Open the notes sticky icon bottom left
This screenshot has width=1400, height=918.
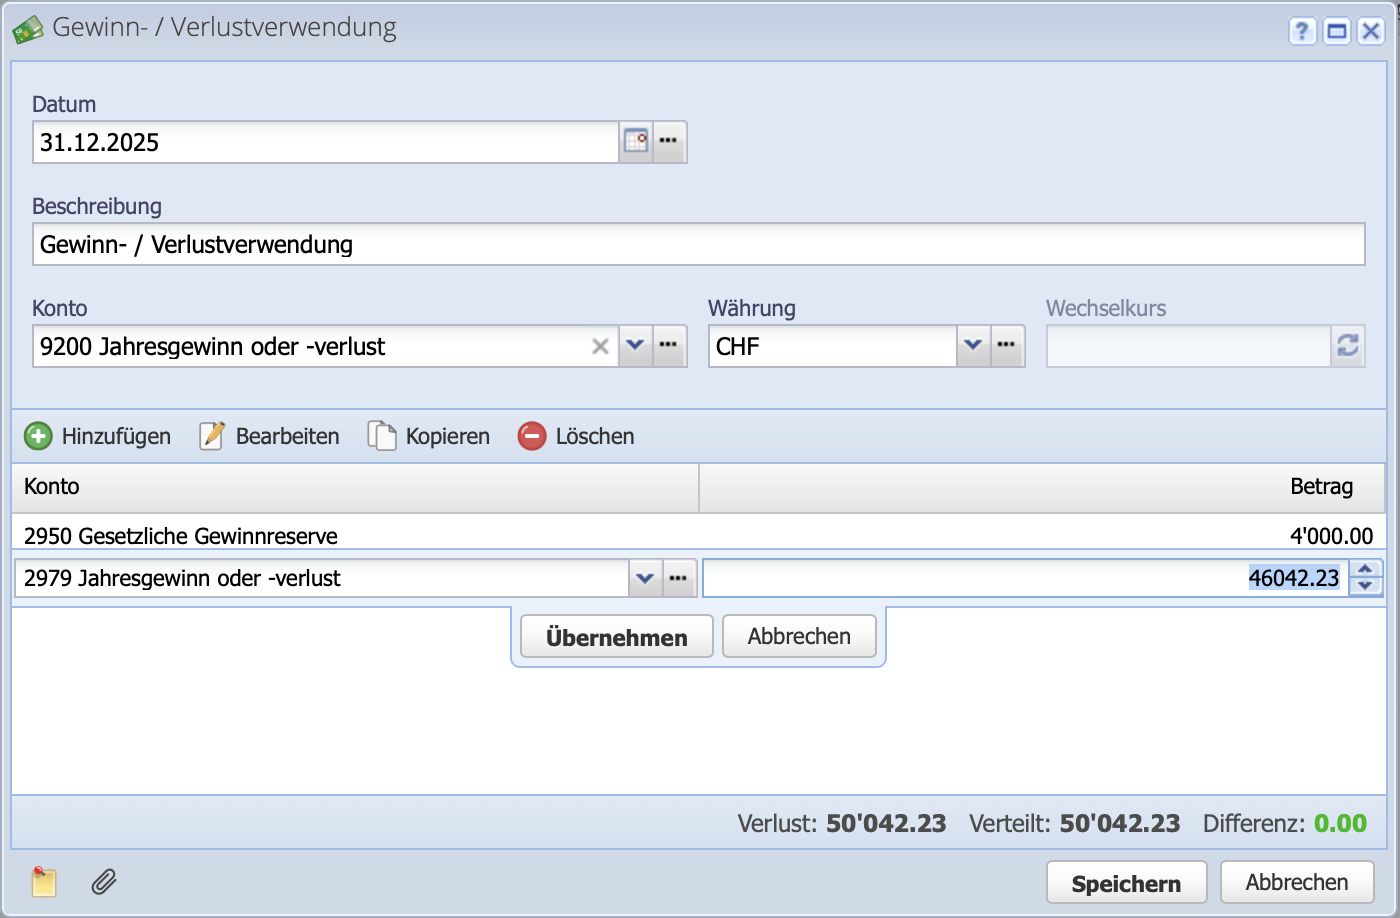44,883
